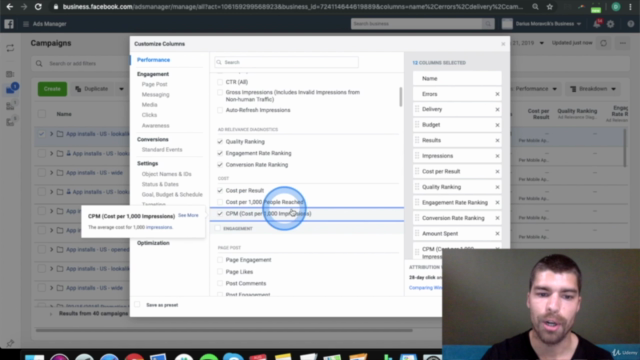This screenshot has width=640, height=360.
Task: Open the Status & Dates subcategory
Action: [160, 184]
